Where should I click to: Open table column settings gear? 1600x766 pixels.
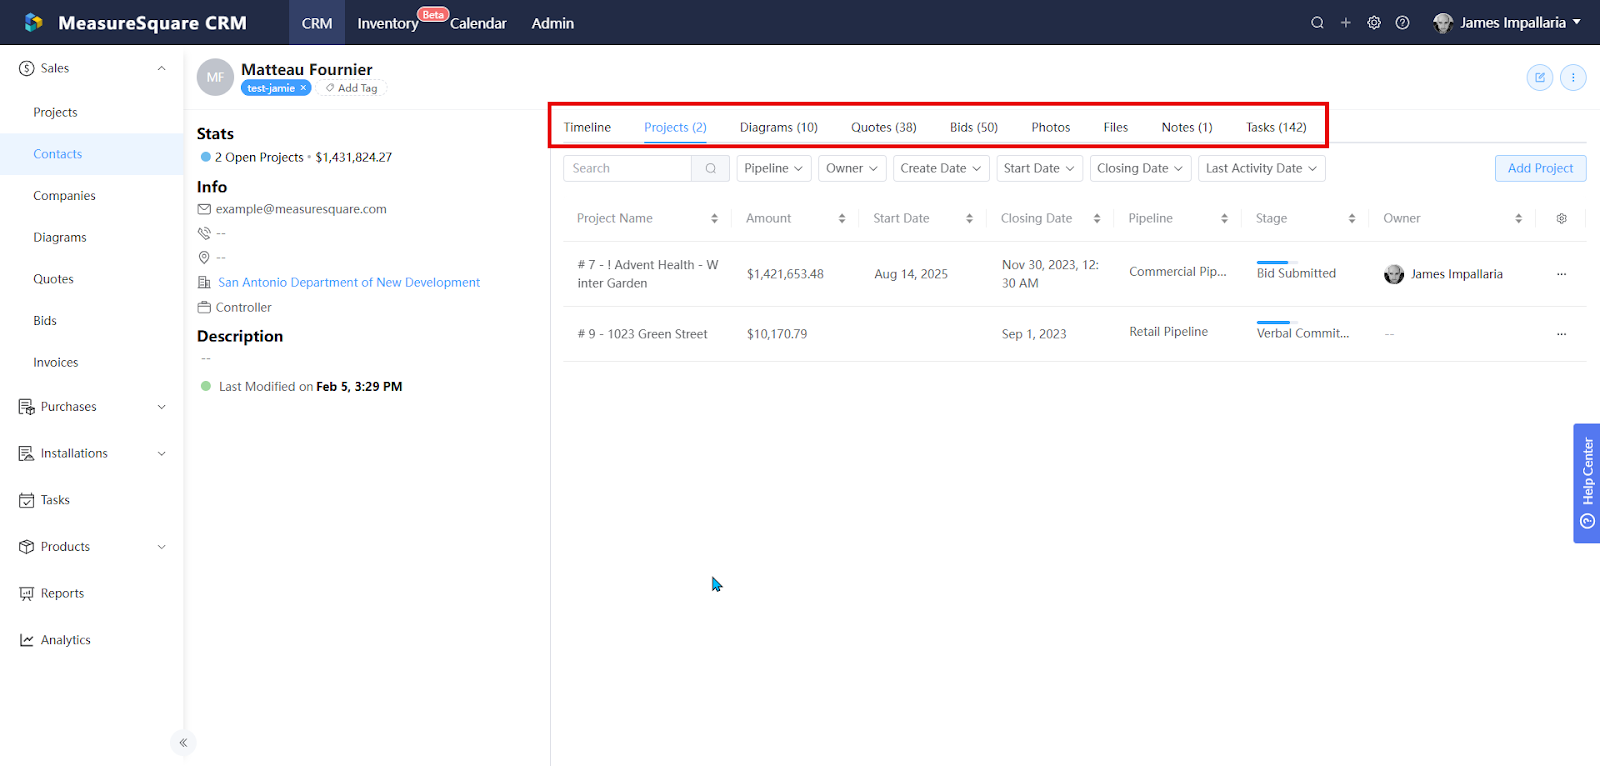[x=1562, y=218]
